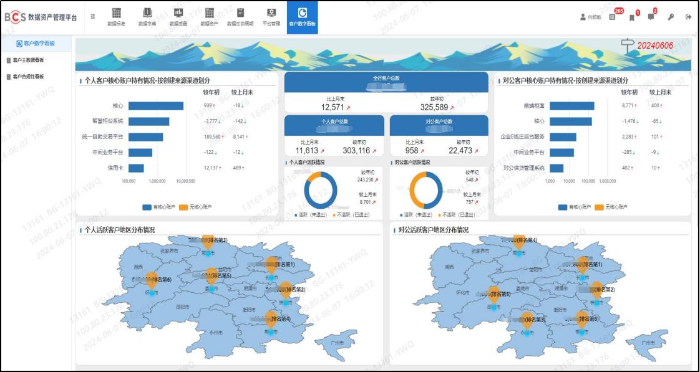
Task: Click the 对公信贷管理系统 bar in corporate chart
Action: coord(557,168)
